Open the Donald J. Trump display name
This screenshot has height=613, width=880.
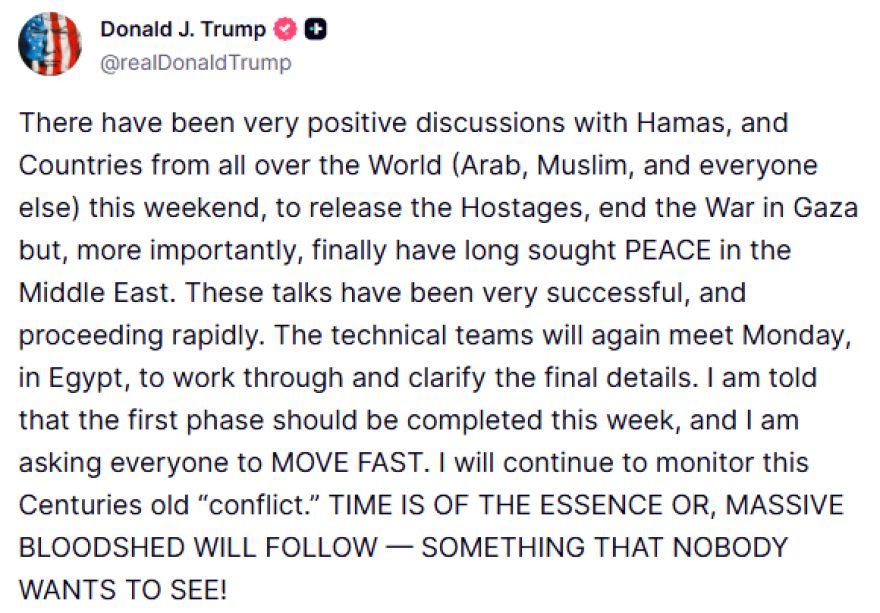tap(183, 30)
